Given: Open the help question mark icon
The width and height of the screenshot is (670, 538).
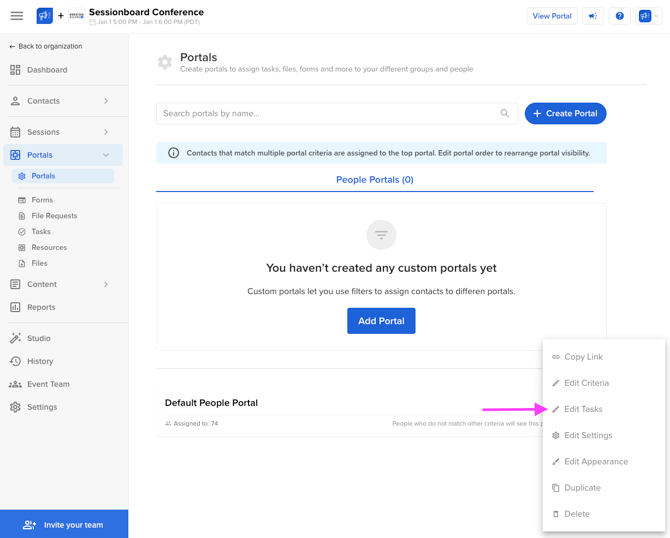Looking at the screenshot, I should tap(619, 16).
